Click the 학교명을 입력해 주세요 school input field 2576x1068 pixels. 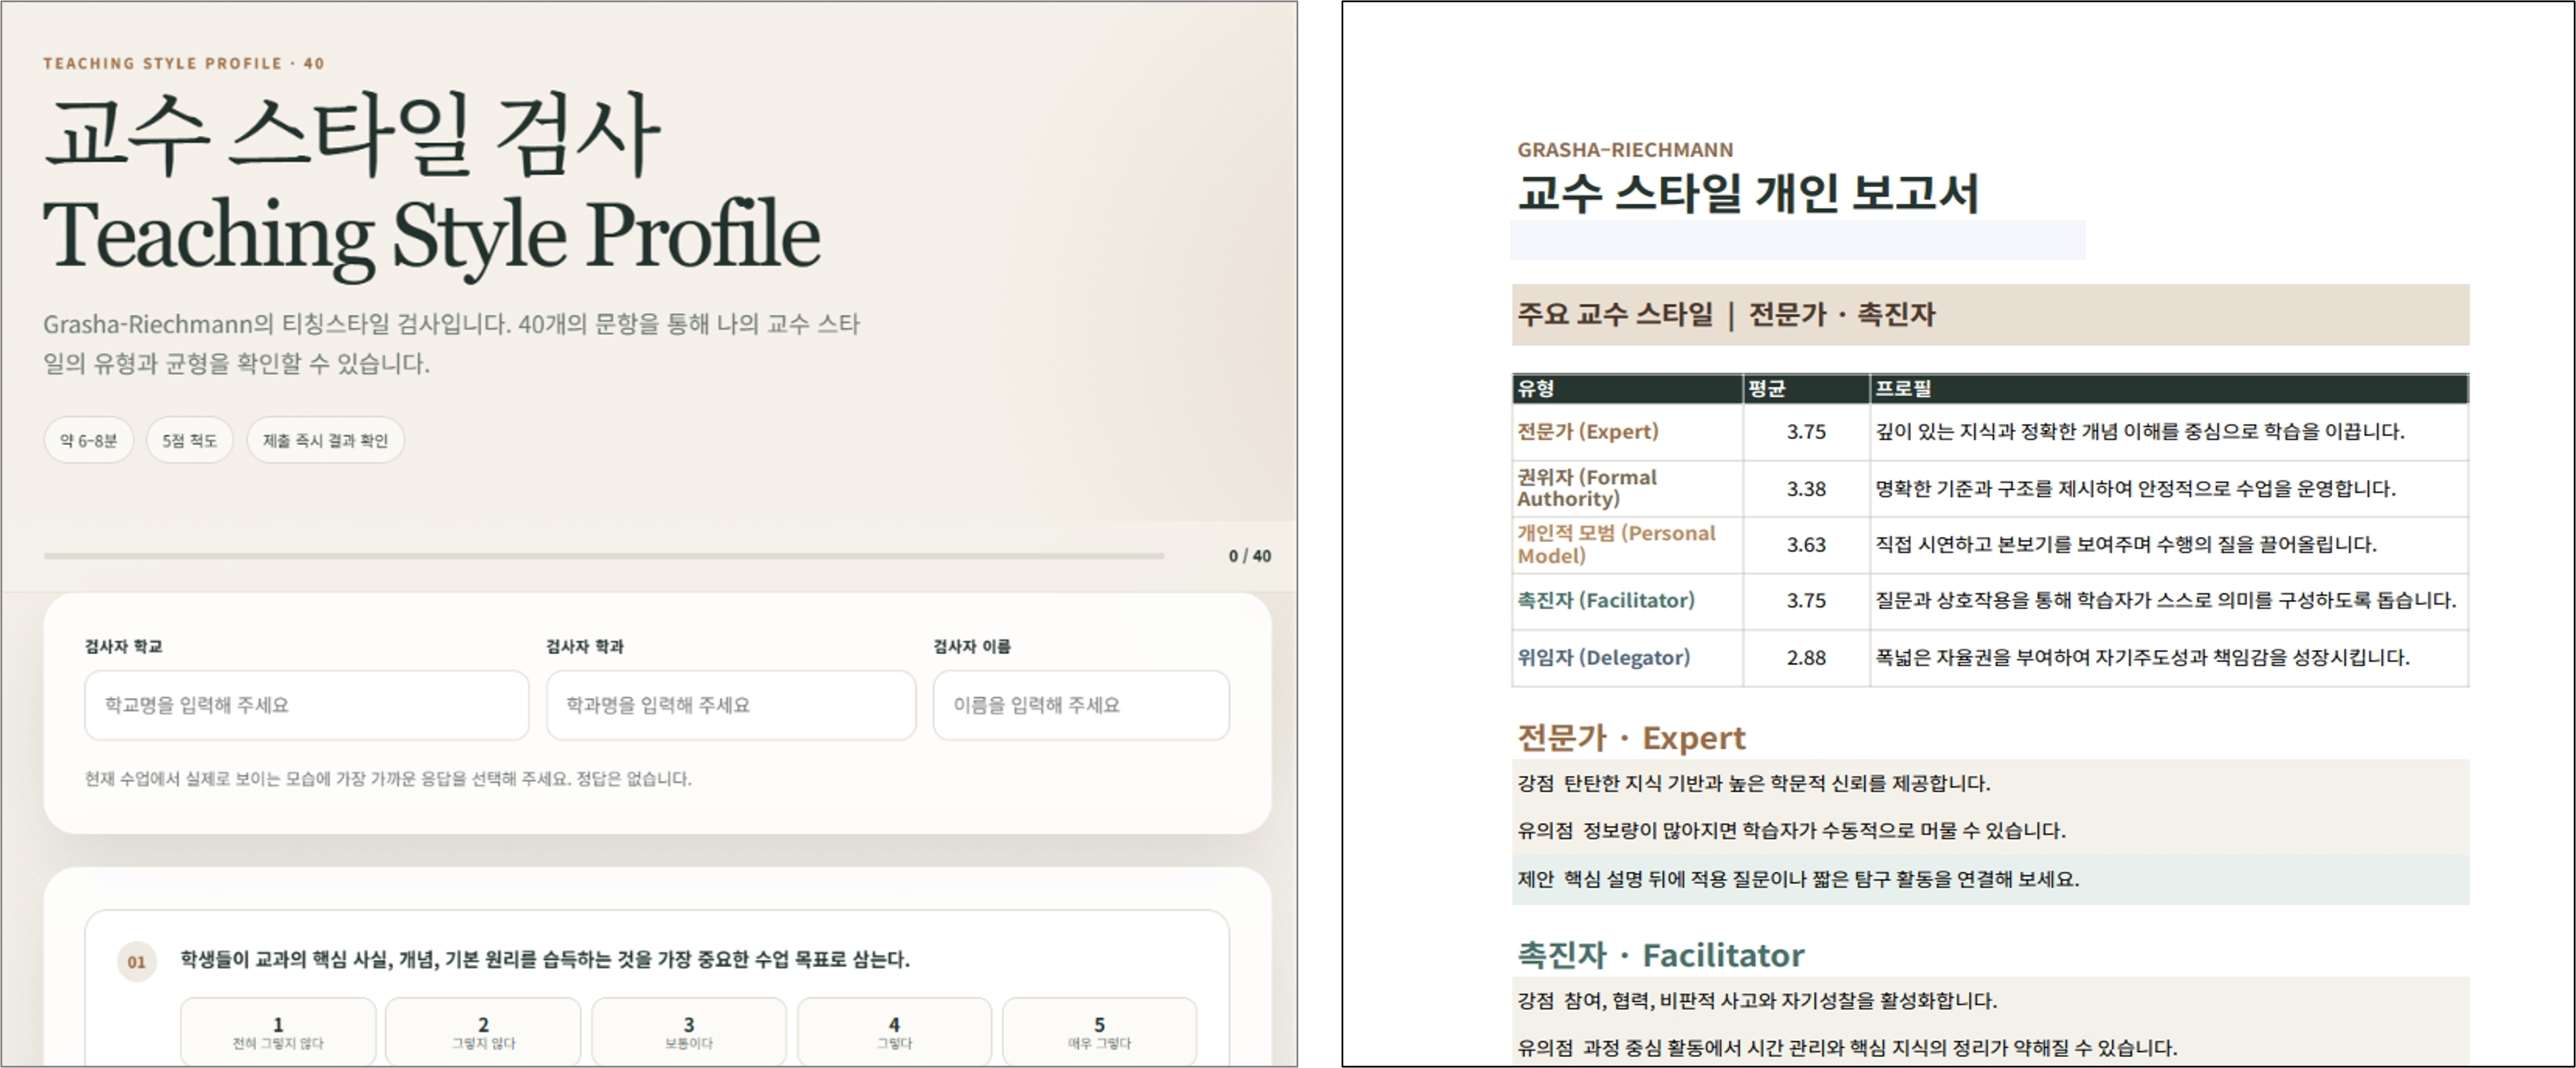click(x=307, y=705)
